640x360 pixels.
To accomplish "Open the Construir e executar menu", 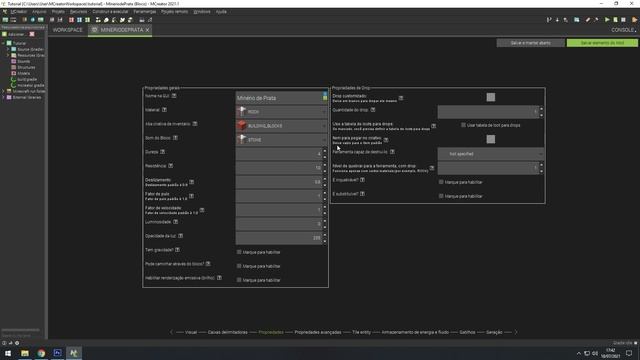I will [110, 12].
